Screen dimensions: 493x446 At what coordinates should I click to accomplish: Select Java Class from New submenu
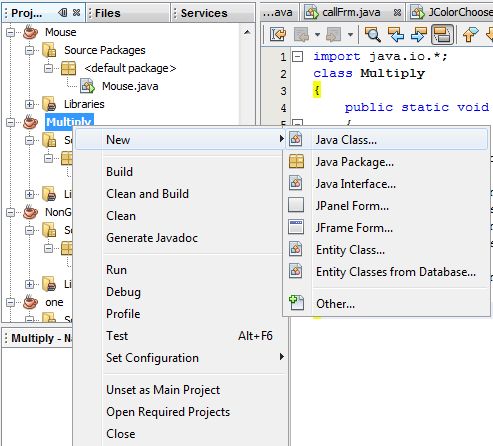click(386, 140)
